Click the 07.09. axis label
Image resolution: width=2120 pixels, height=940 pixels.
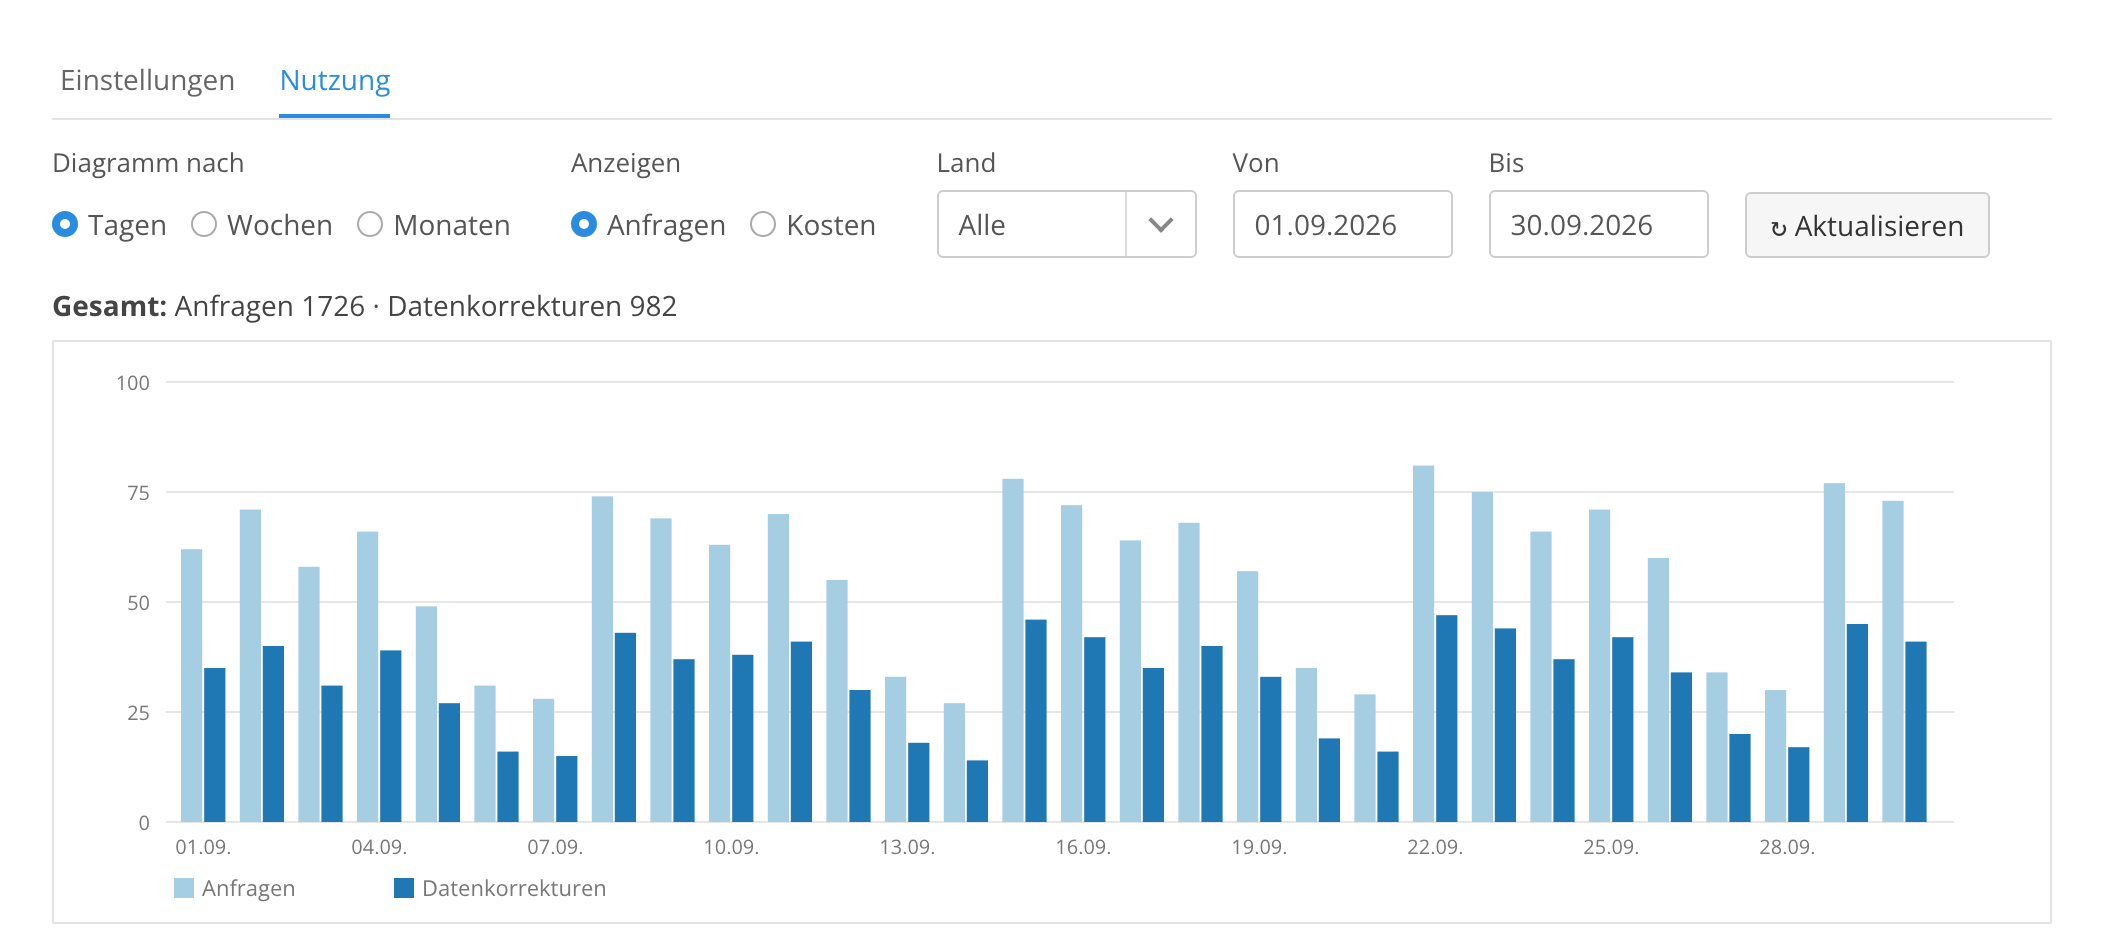[555, 847]
